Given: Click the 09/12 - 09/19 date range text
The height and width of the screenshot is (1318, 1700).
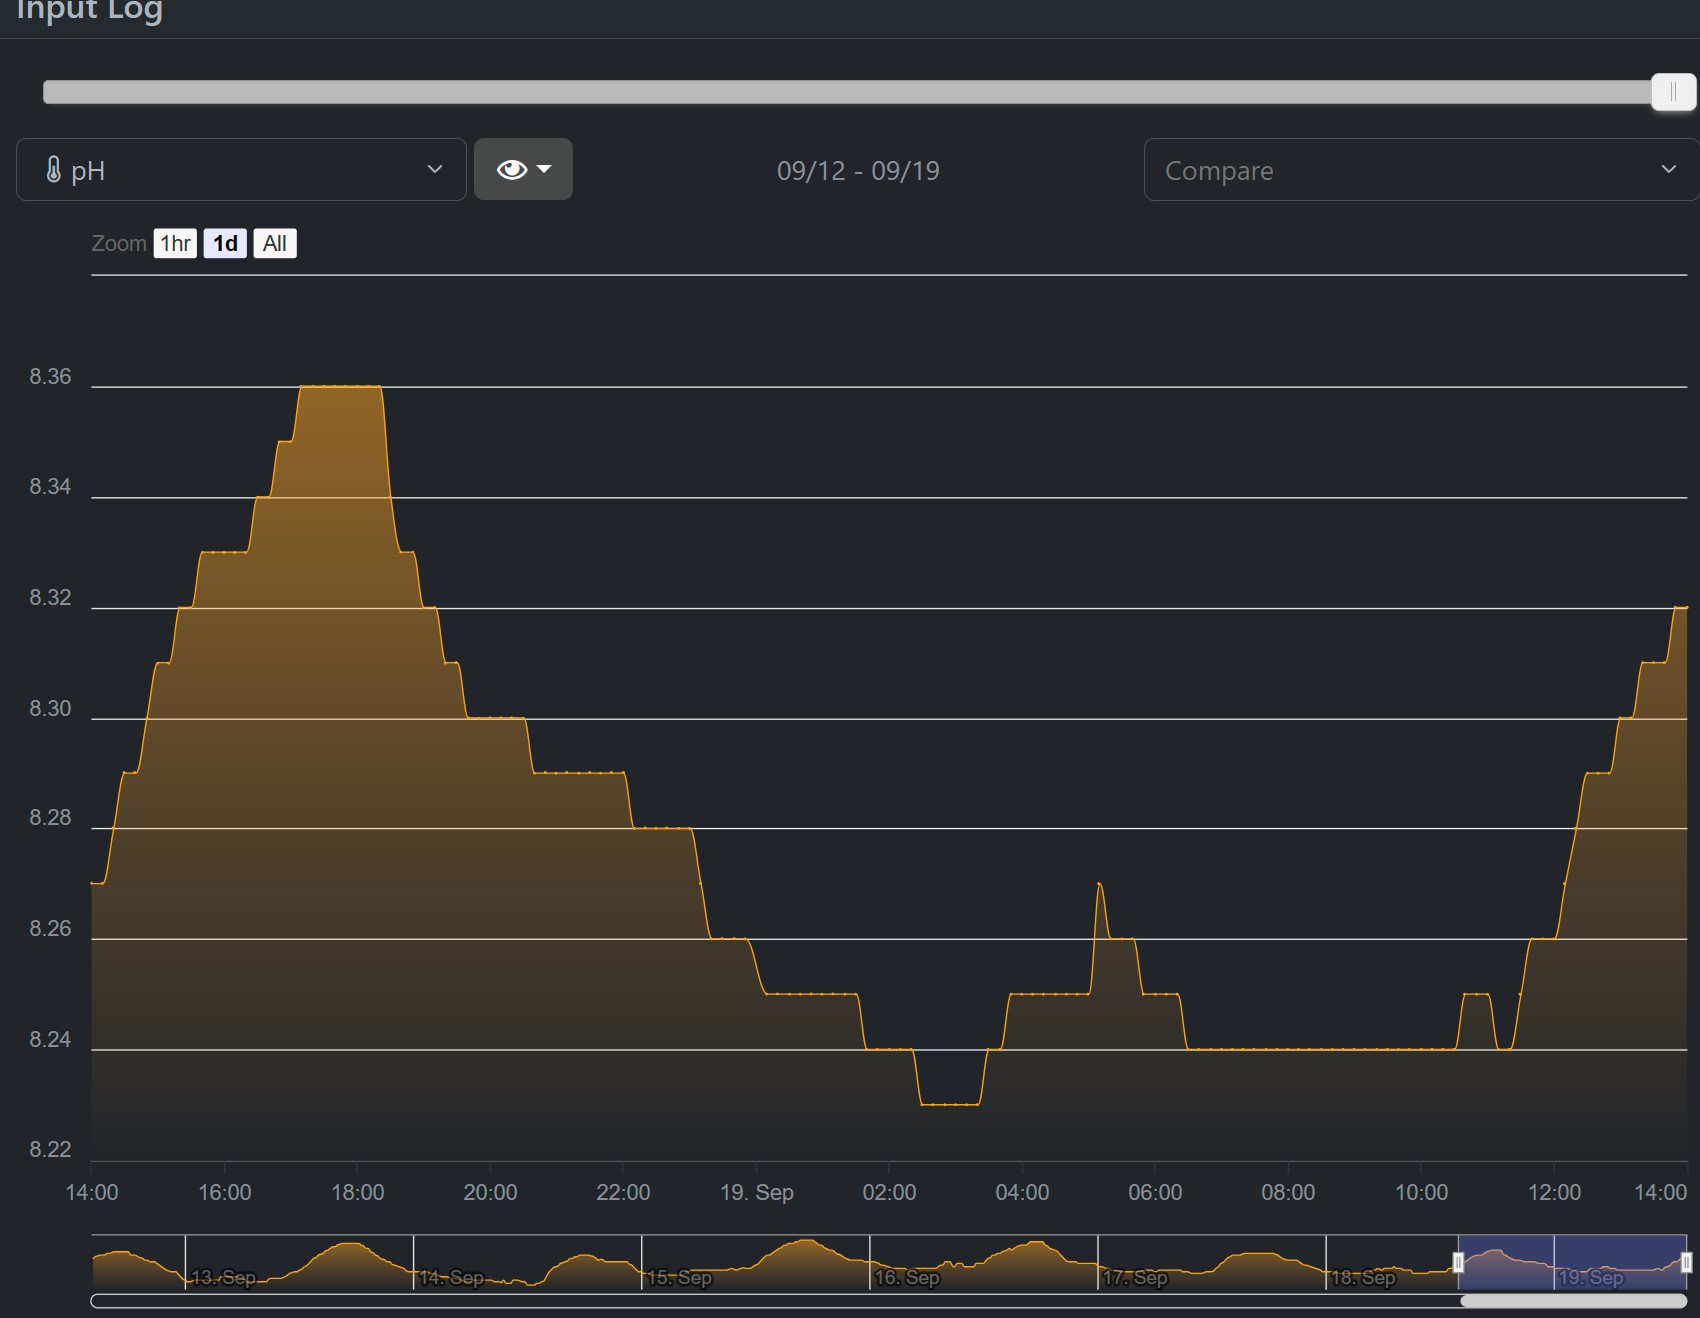Looking at the screenshot, I should [x=858, y=170].
